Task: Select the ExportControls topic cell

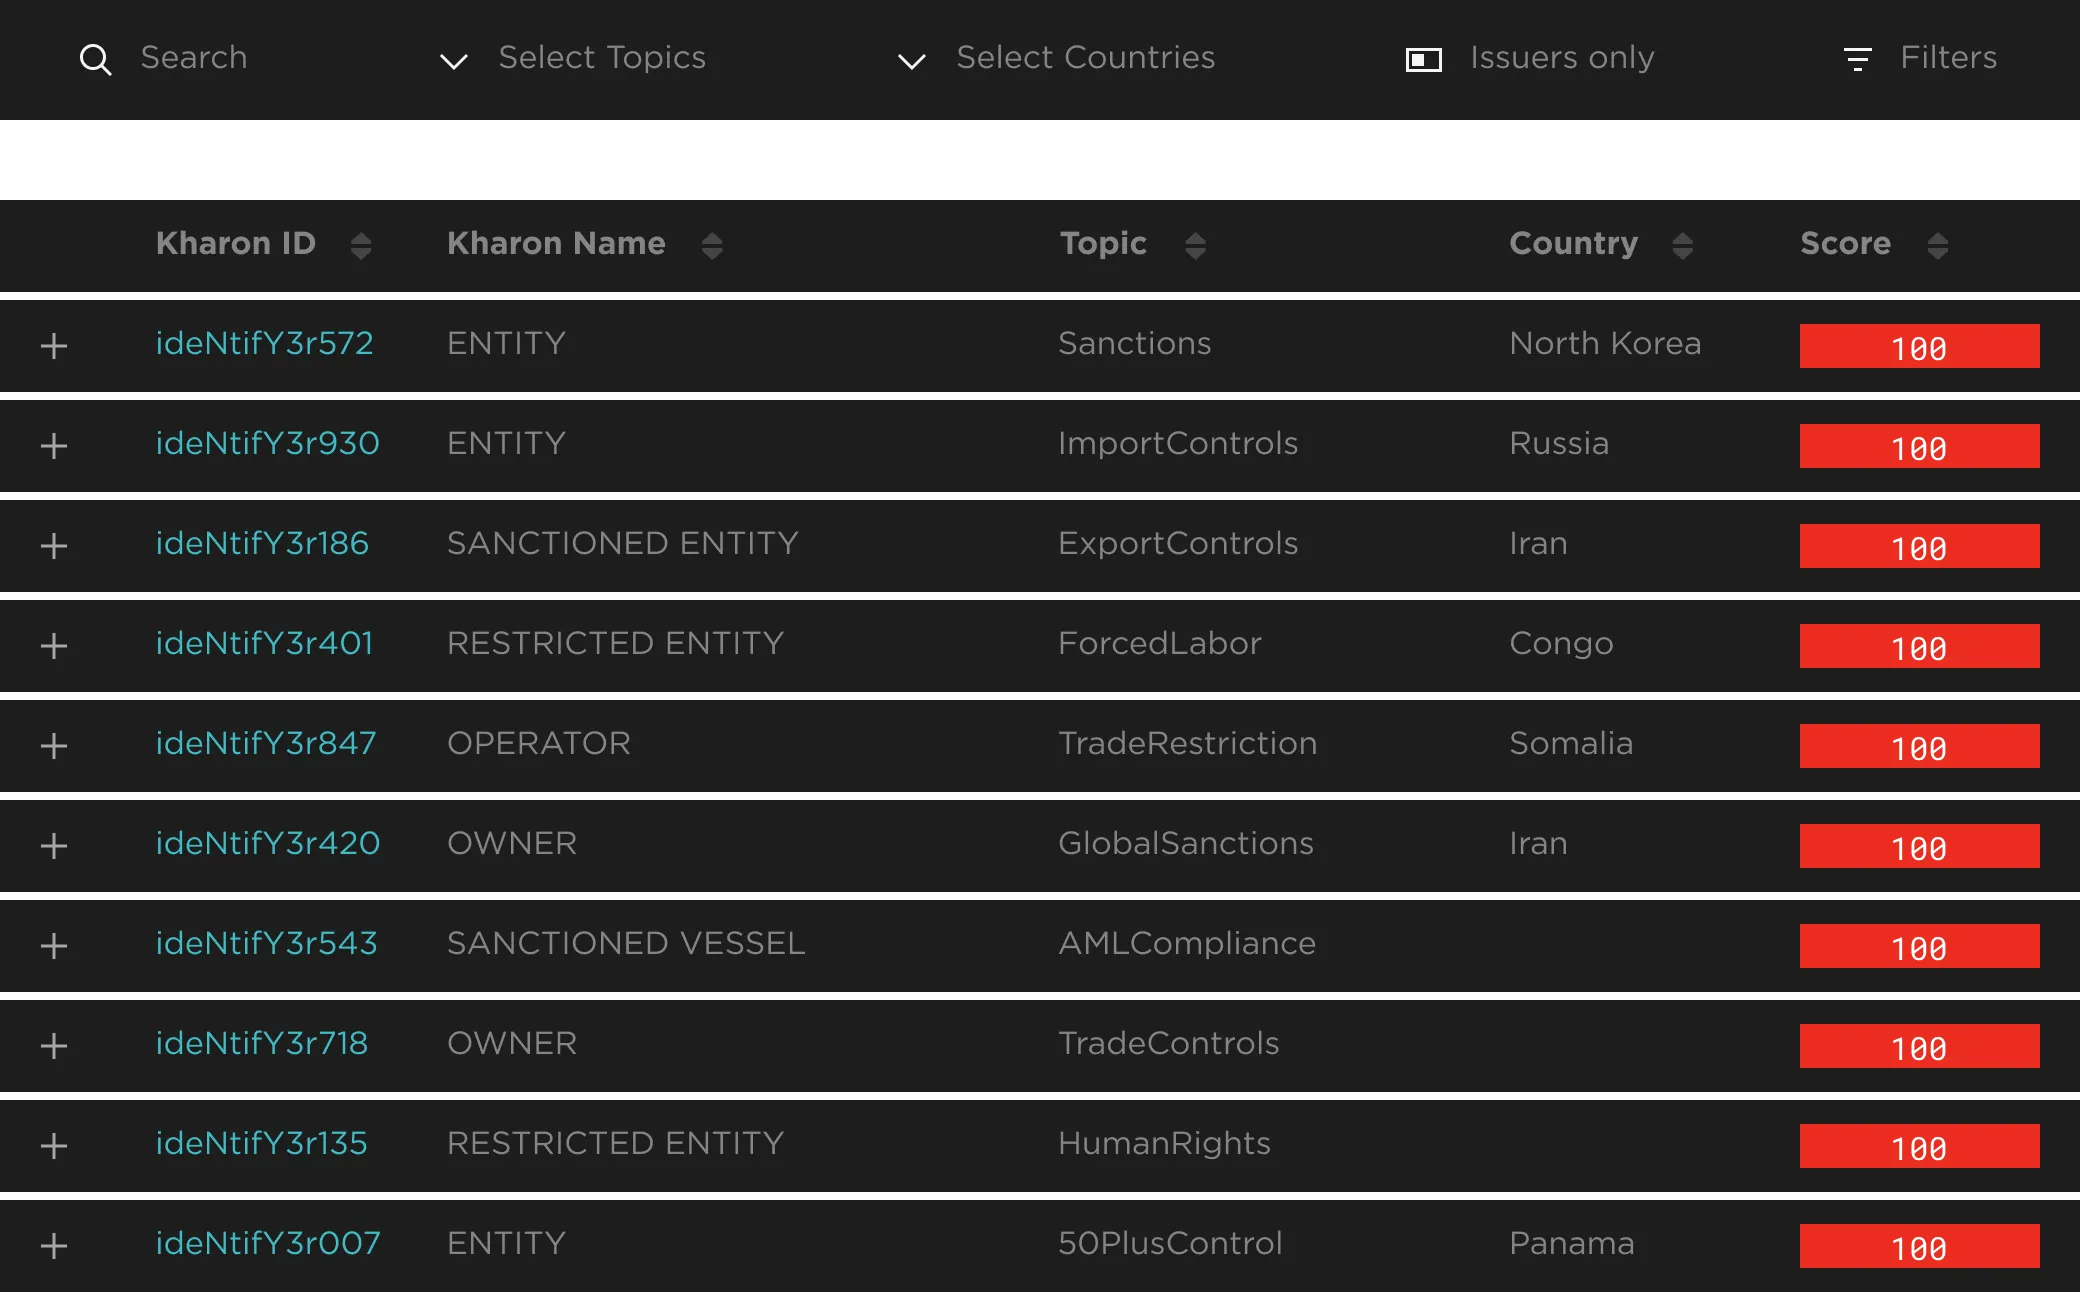Action: [x=1178, y=544]
